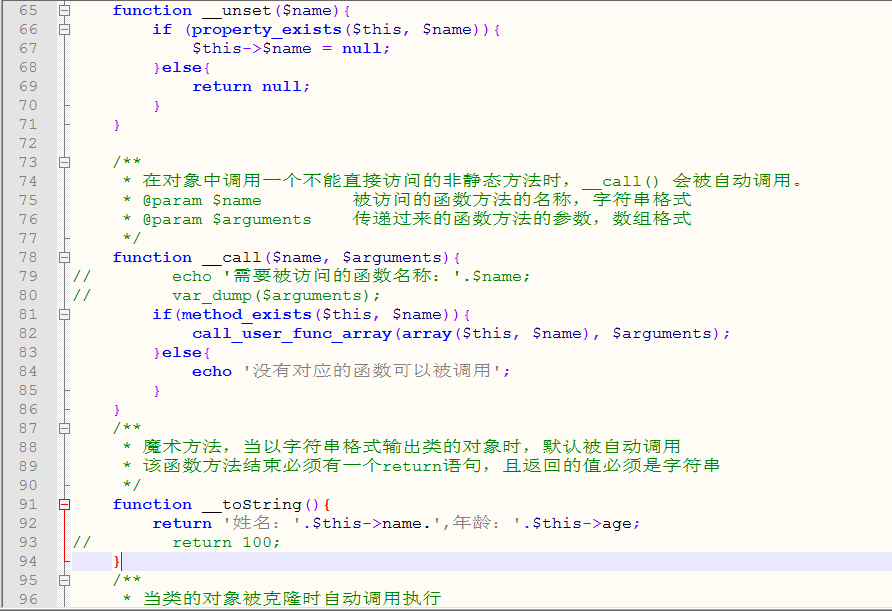Screen dimensions: 892x611
Task: Place cursor on '$this->$name = null;' statement
Action: coord(291,49)
